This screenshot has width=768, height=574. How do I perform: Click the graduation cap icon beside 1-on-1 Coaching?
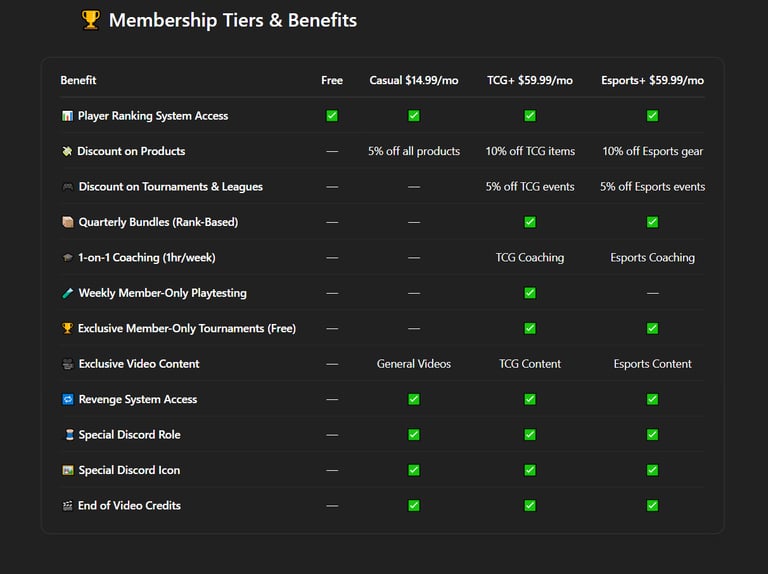[x=67, y=258]
